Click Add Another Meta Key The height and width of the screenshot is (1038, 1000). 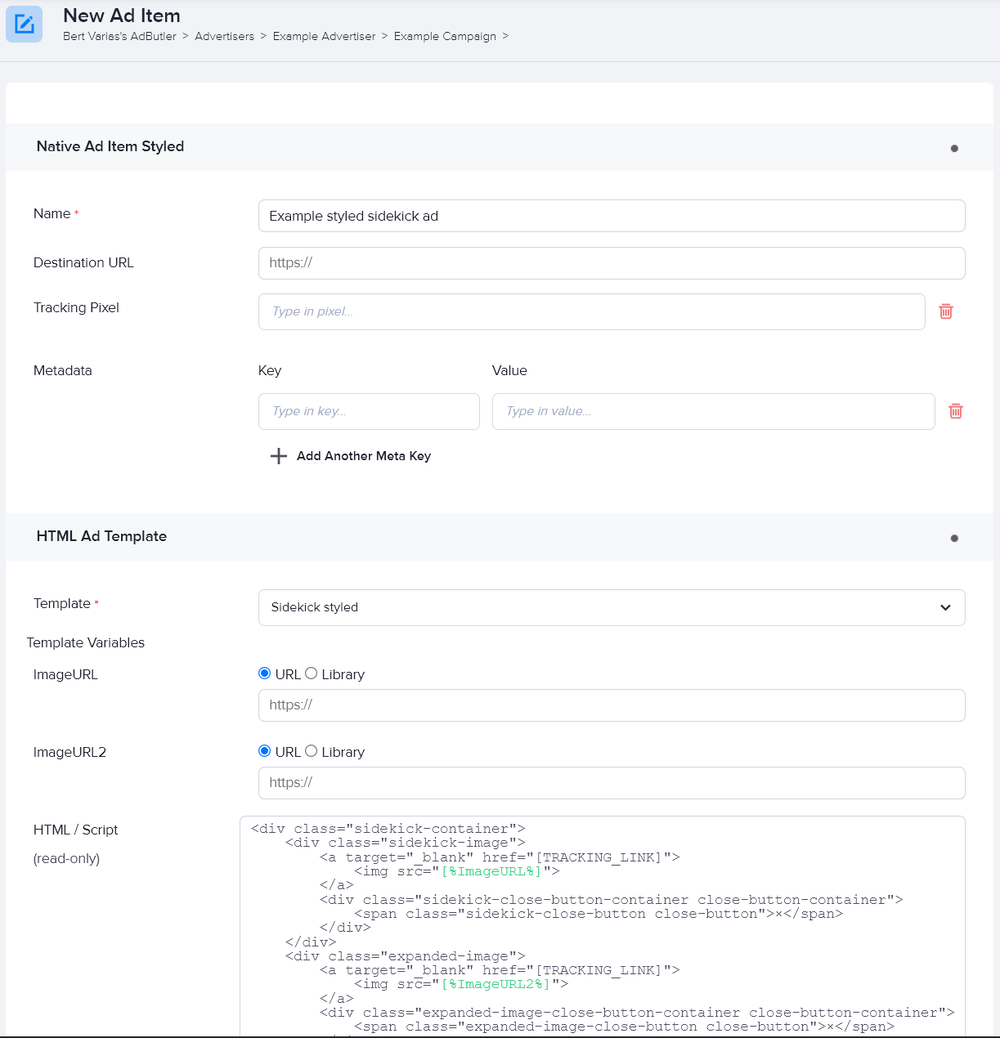[363, 456]
